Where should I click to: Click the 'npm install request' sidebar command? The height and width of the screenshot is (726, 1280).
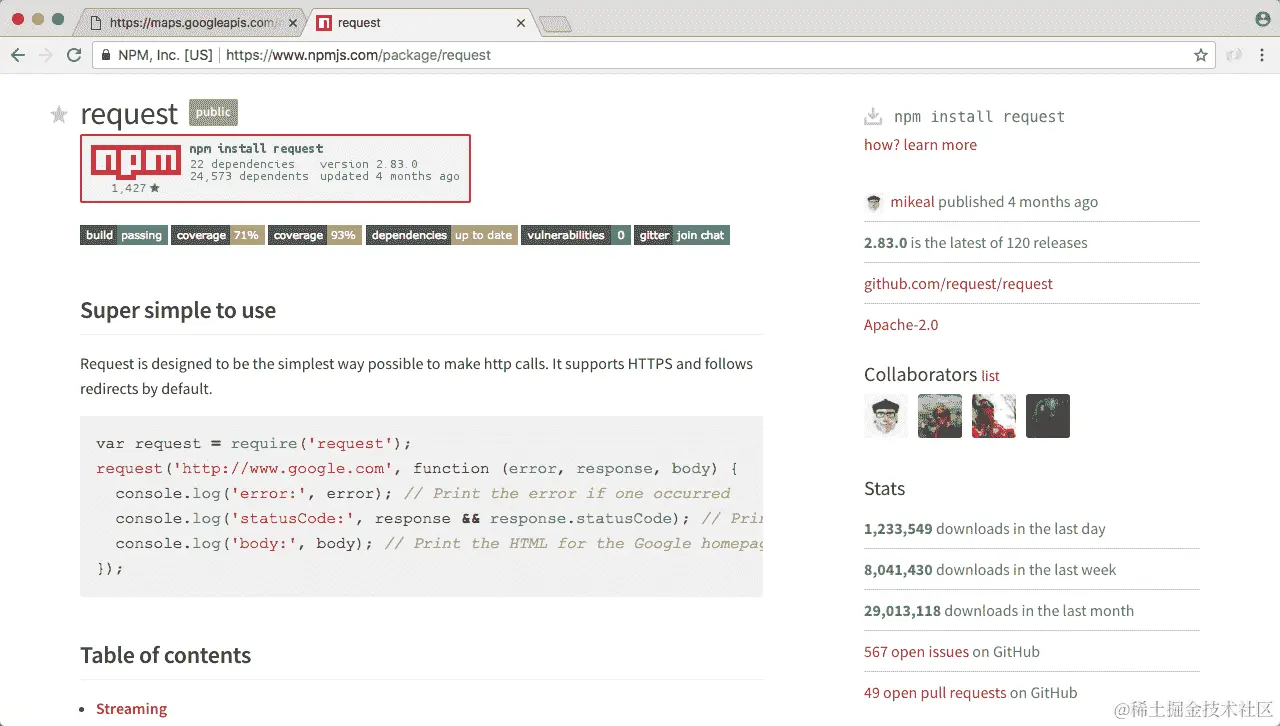coord(979,117)
